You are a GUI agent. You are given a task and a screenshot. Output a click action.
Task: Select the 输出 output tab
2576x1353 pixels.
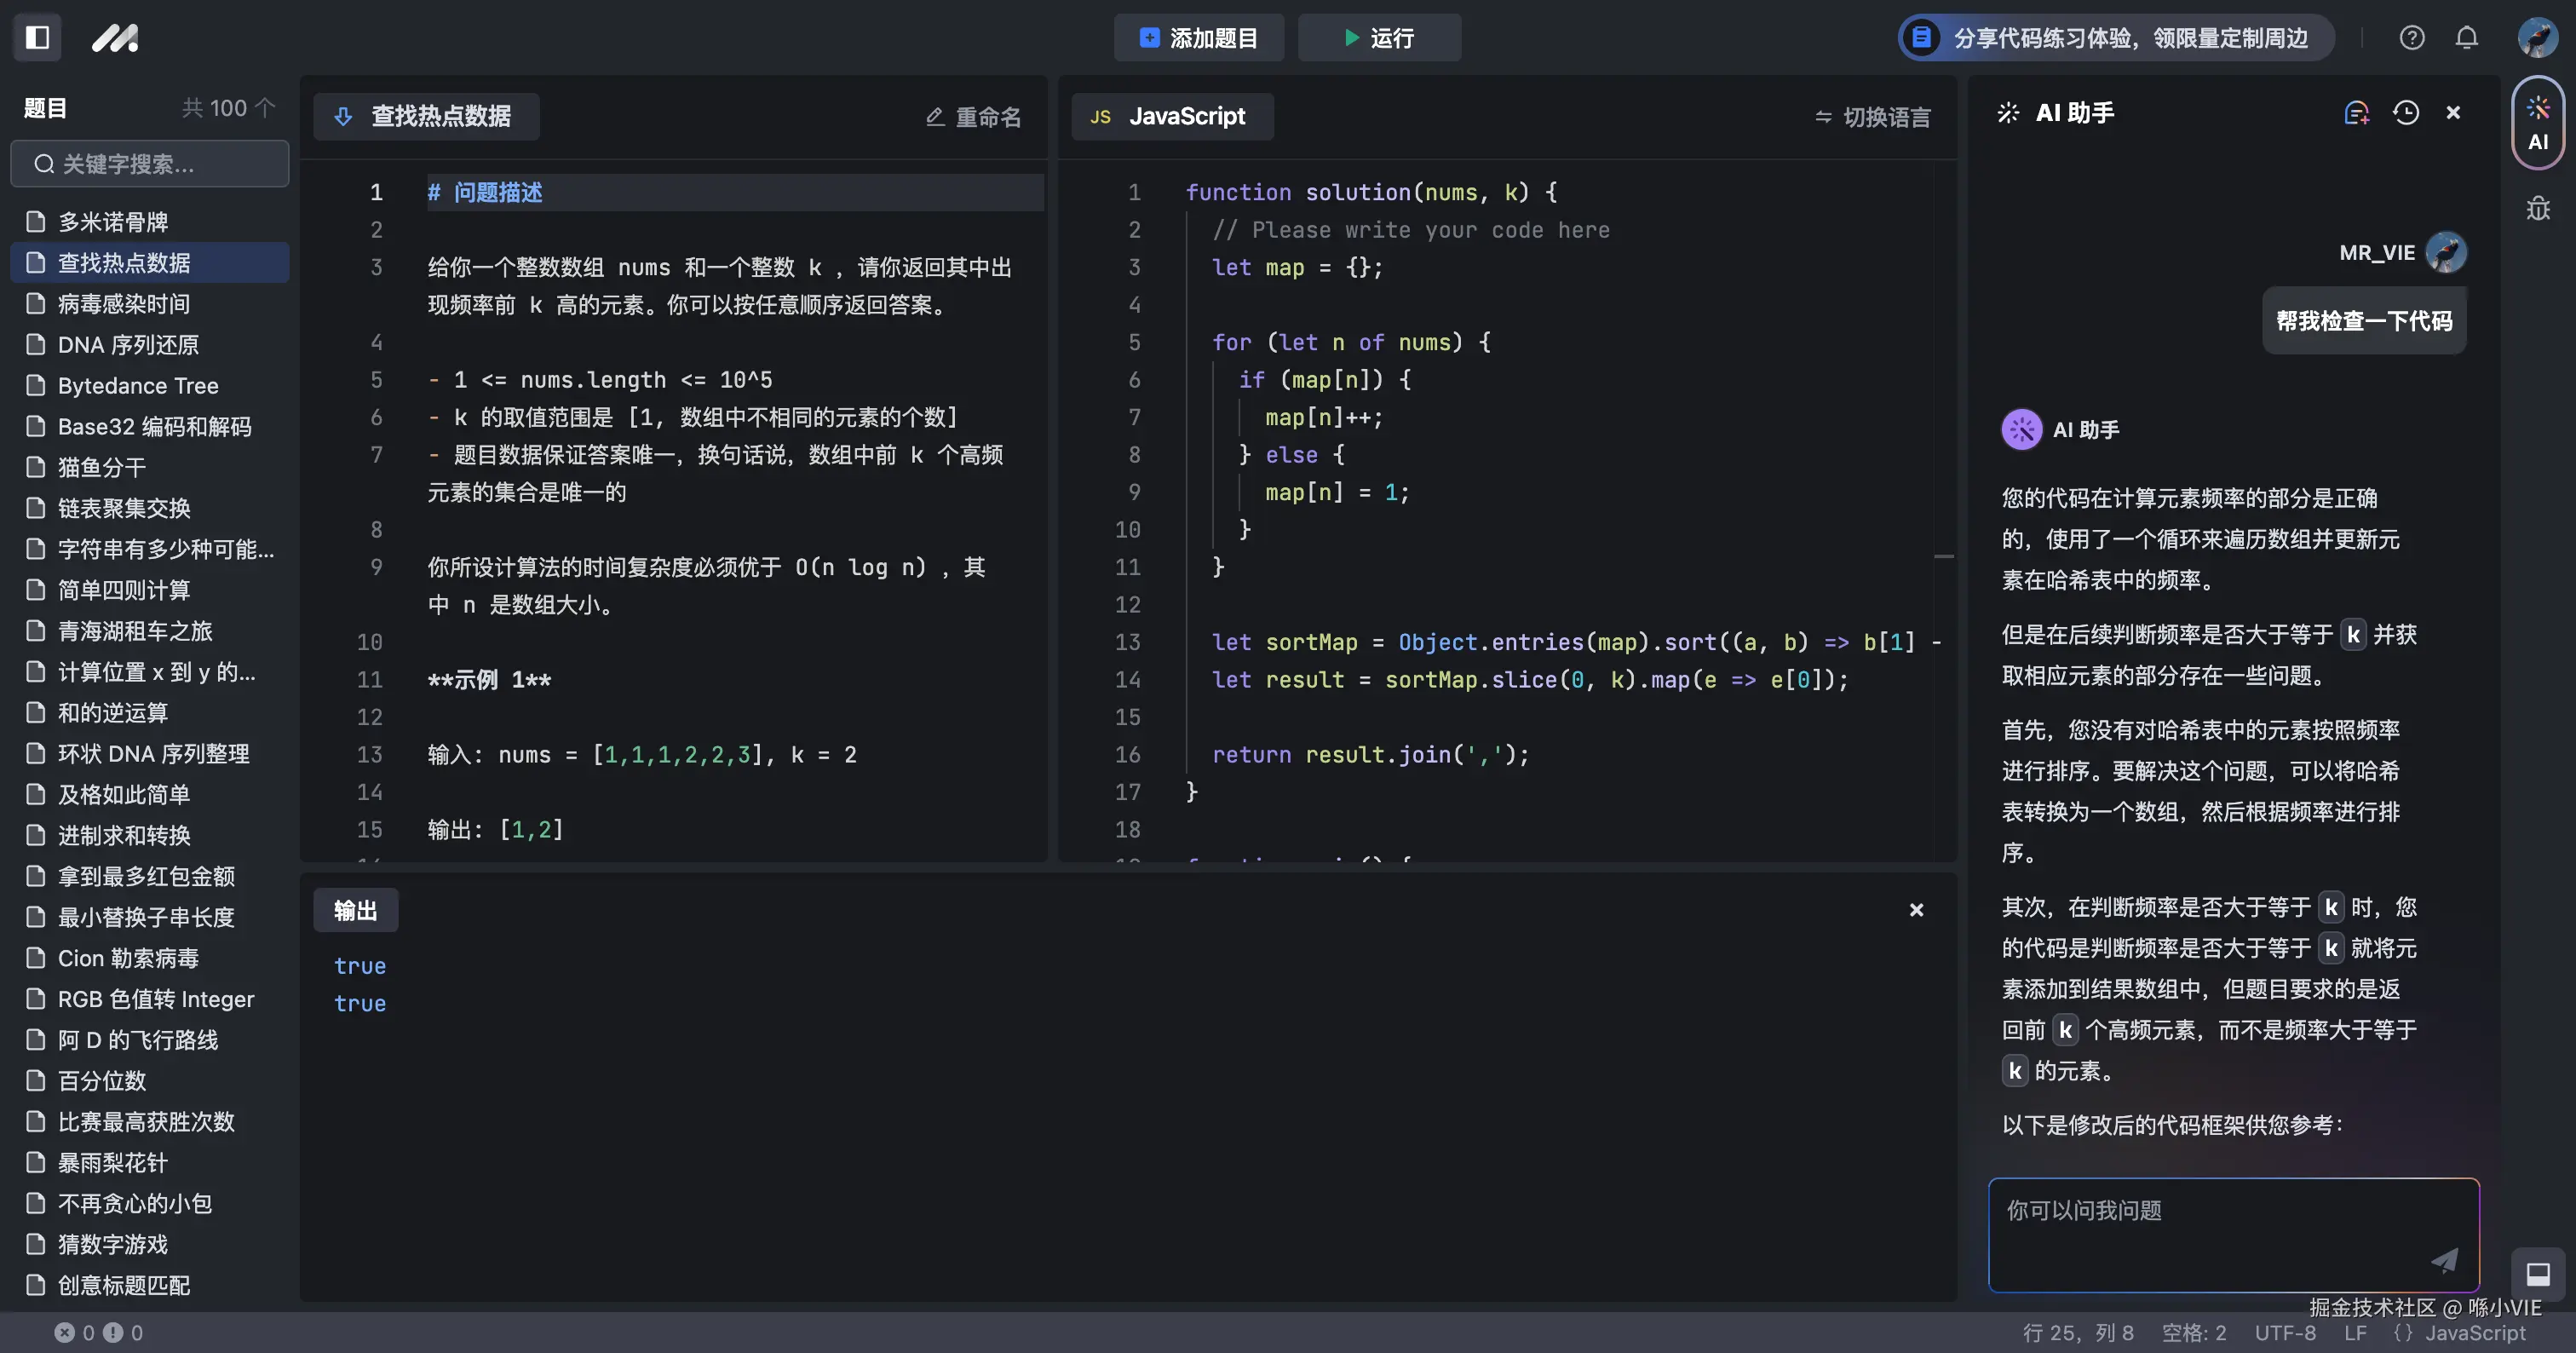coord(355,910)
